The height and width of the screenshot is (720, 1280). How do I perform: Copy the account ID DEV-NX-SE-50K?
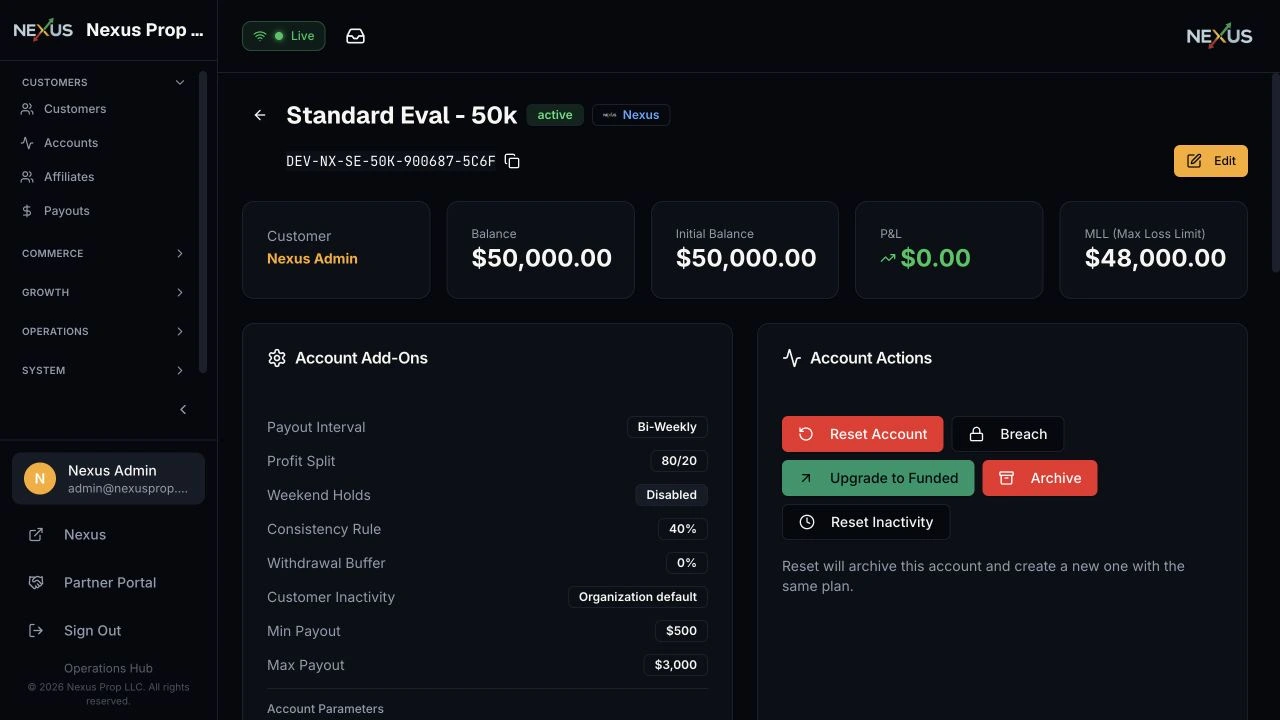point(512,161)
